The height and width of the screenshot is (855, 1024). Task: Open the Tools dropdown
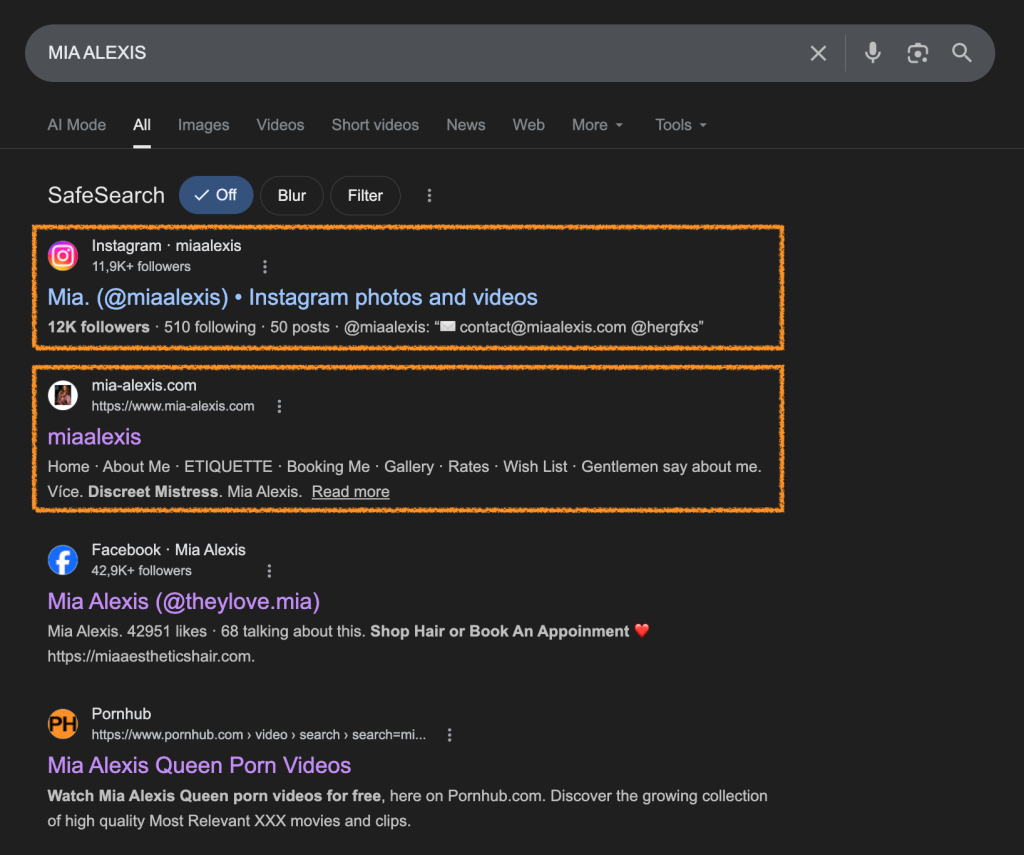click(x=681, y=125)
